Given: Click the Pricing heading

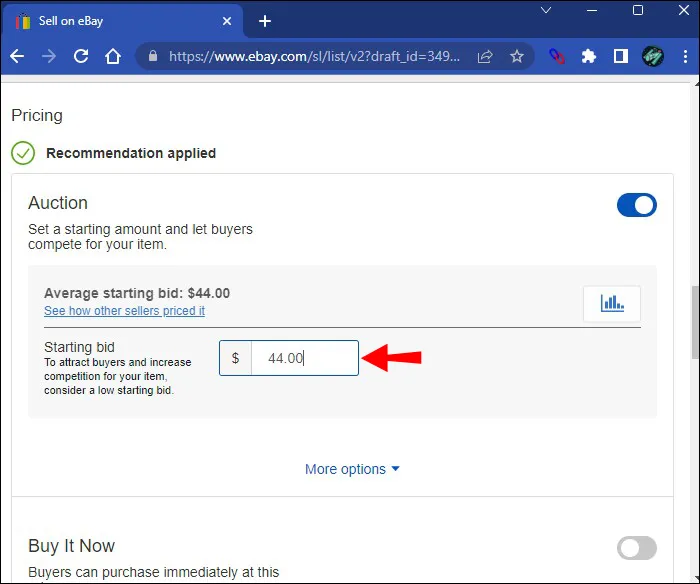Looking at the screenshot, I should (x=37, y=115).
